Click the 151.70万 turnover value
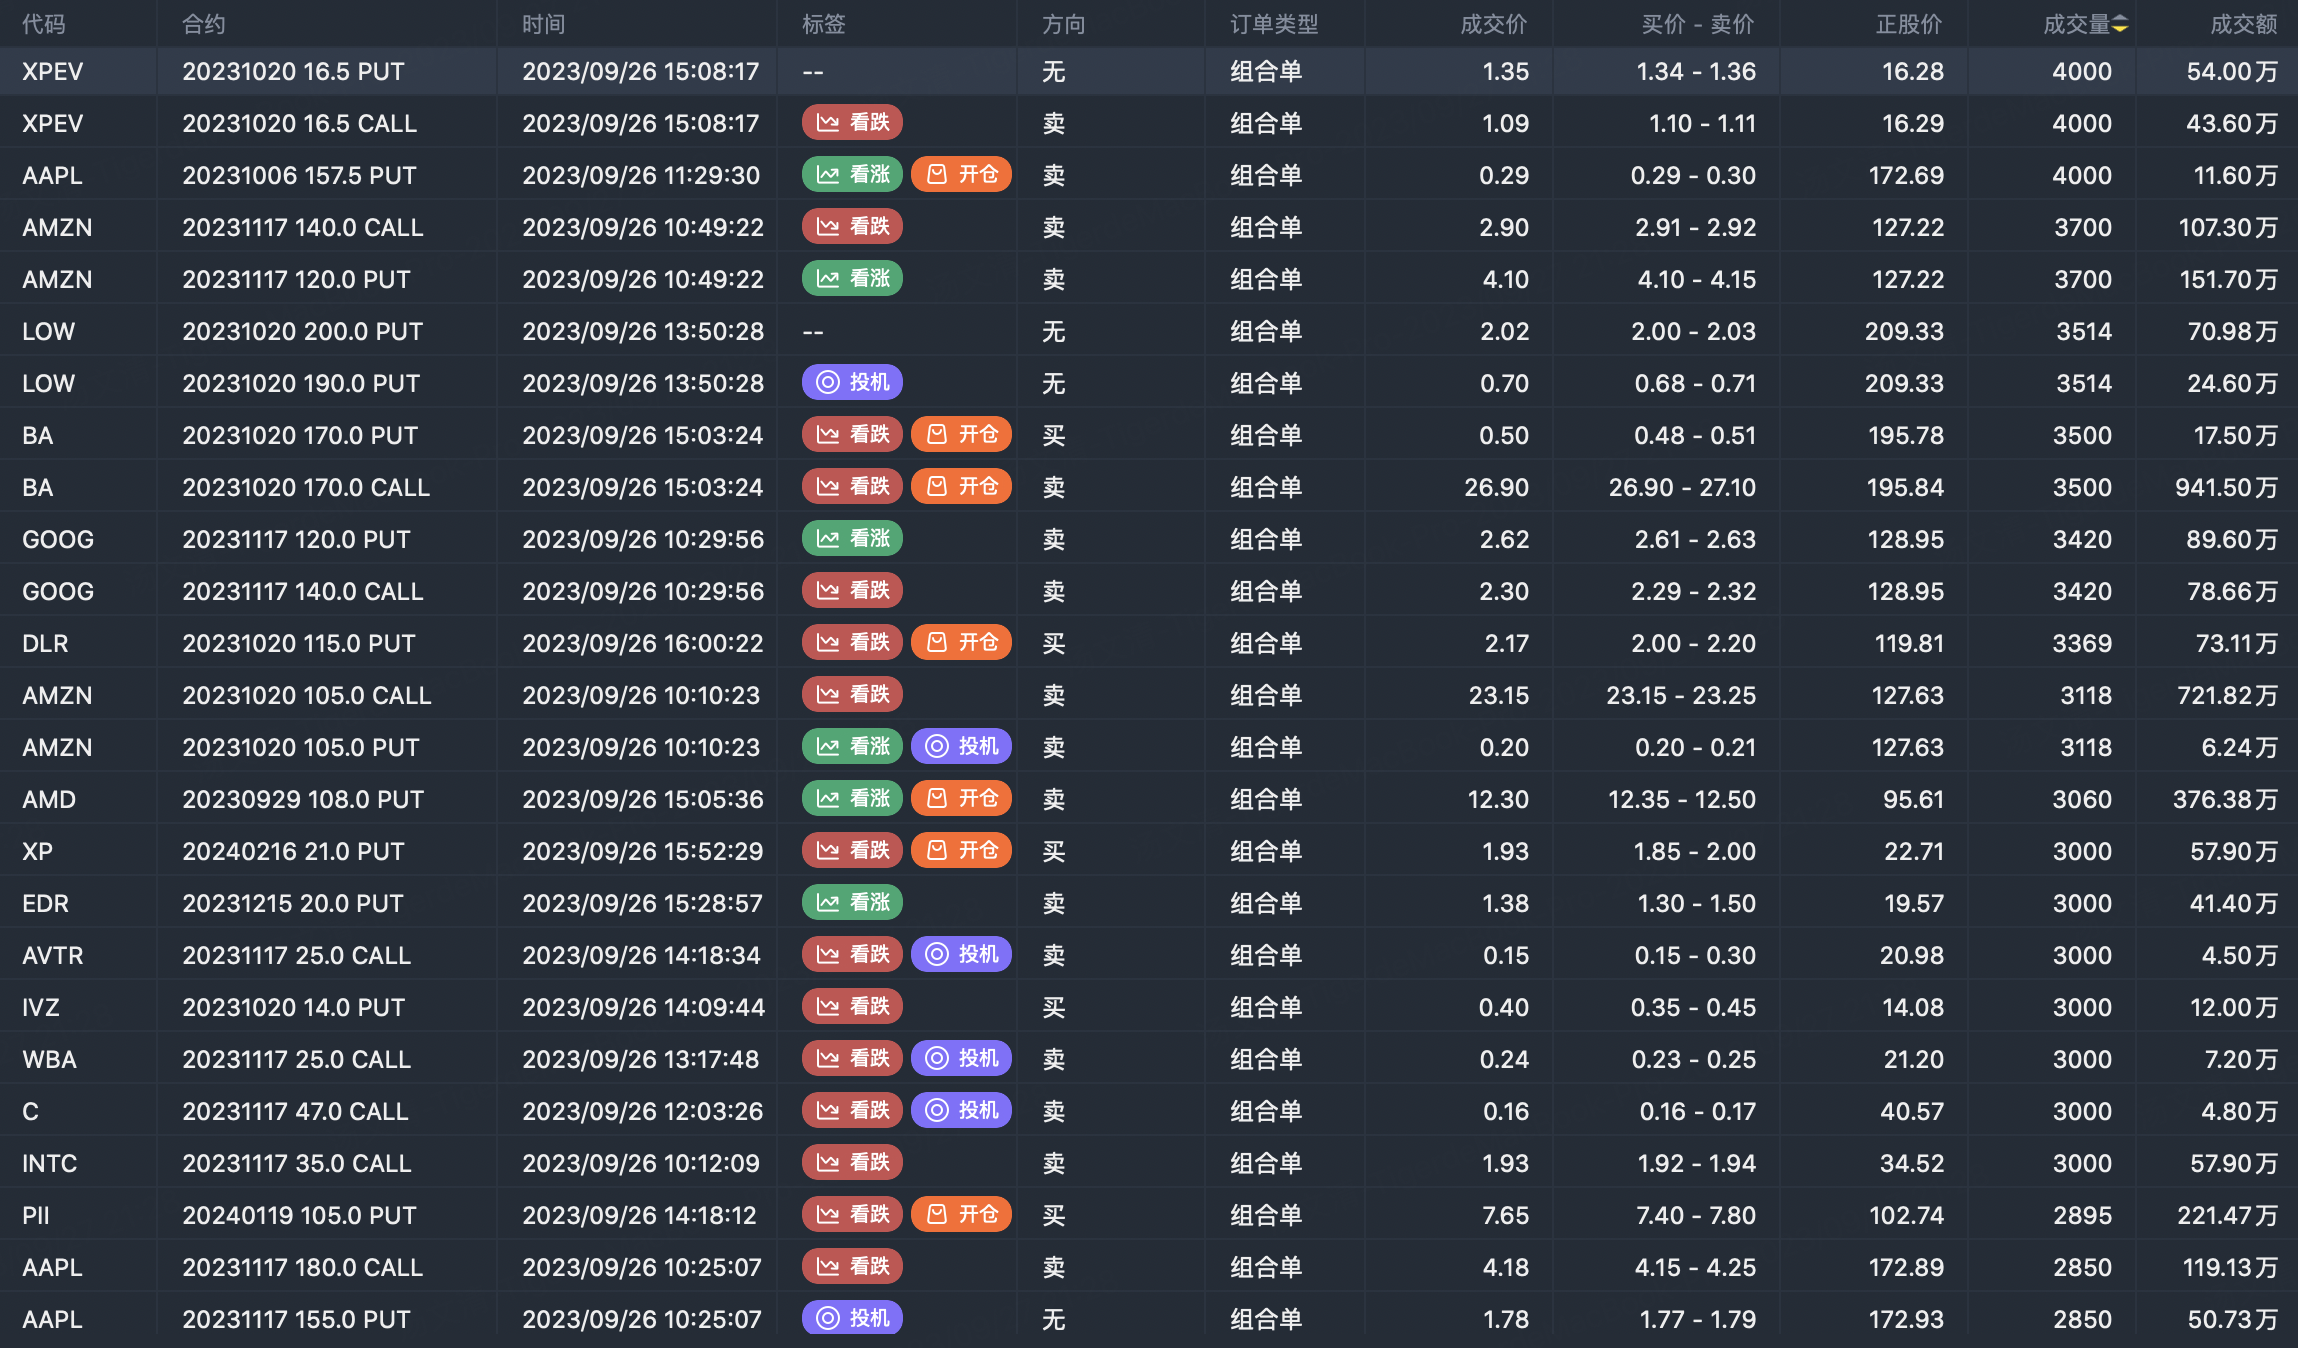Screen dimensions: 2298x1348 click(x=2229, y=280)
